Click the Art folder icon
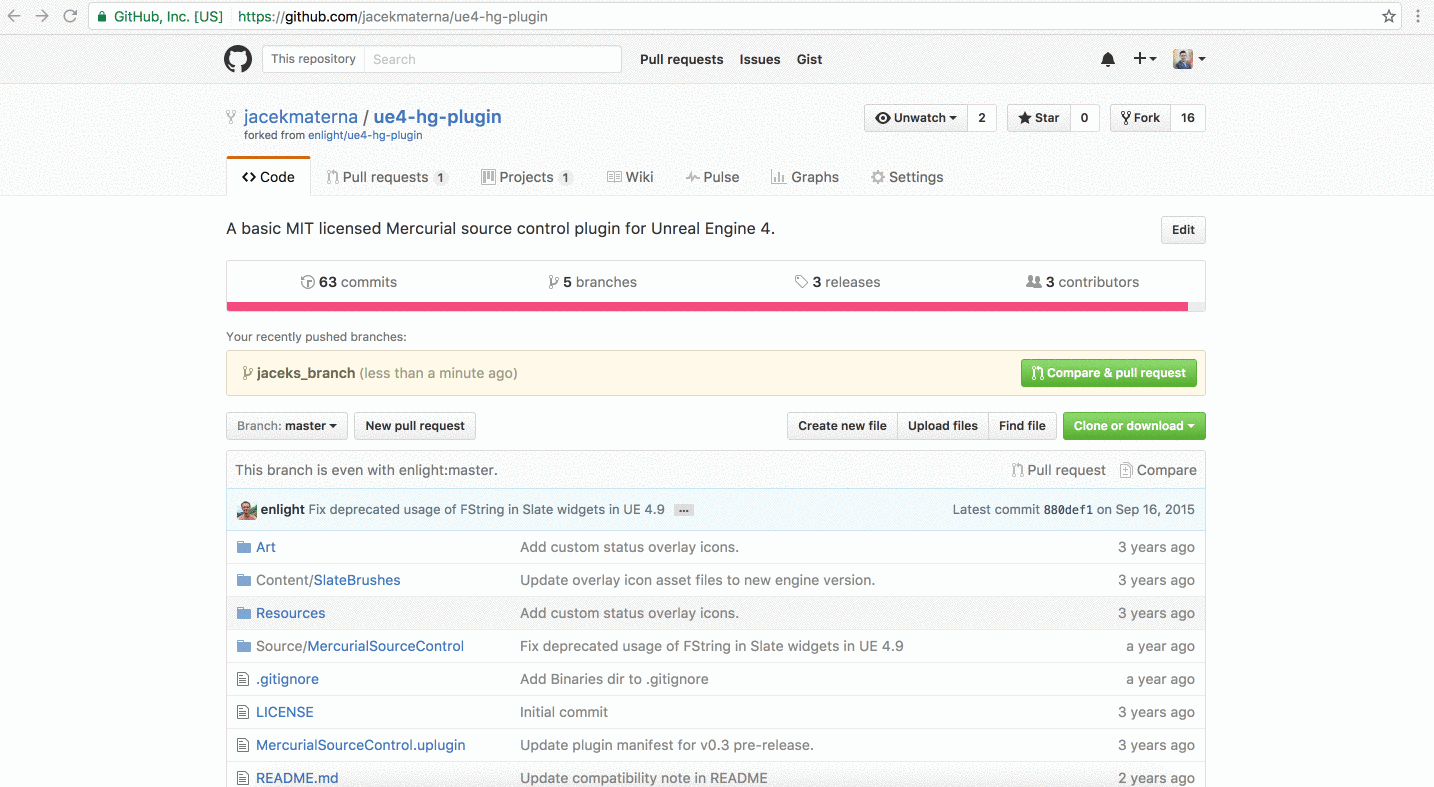 pos(243,547)
